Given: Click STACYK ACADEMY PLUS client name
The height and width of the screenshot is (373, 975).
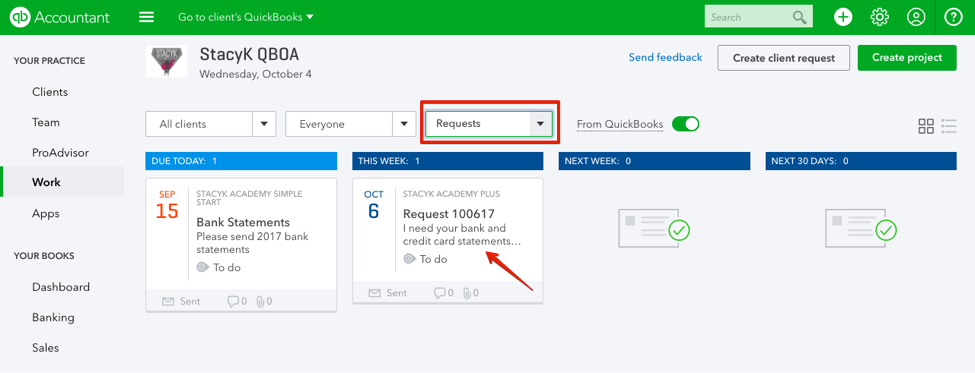Looking at the screenshot, I should (x=451, y=194).
